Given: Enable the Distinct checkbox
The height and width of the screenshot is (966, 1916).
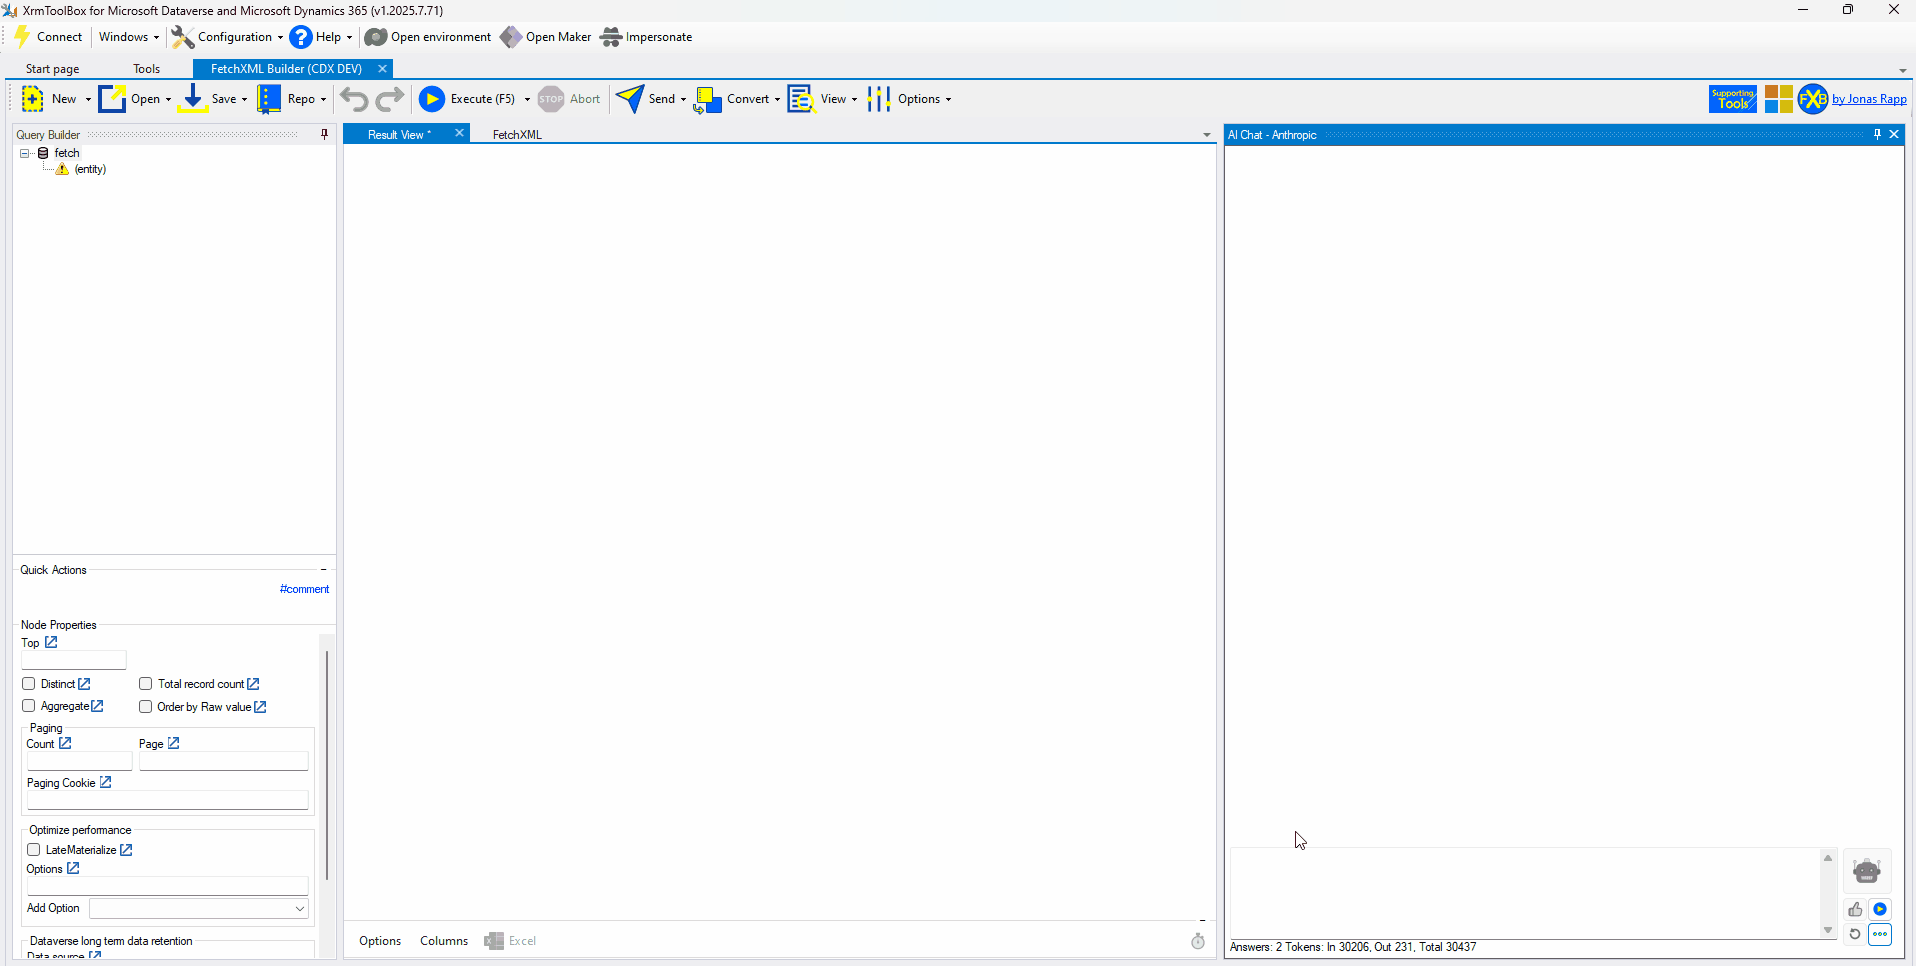Looking at the screenshot, I should [29, 684].
